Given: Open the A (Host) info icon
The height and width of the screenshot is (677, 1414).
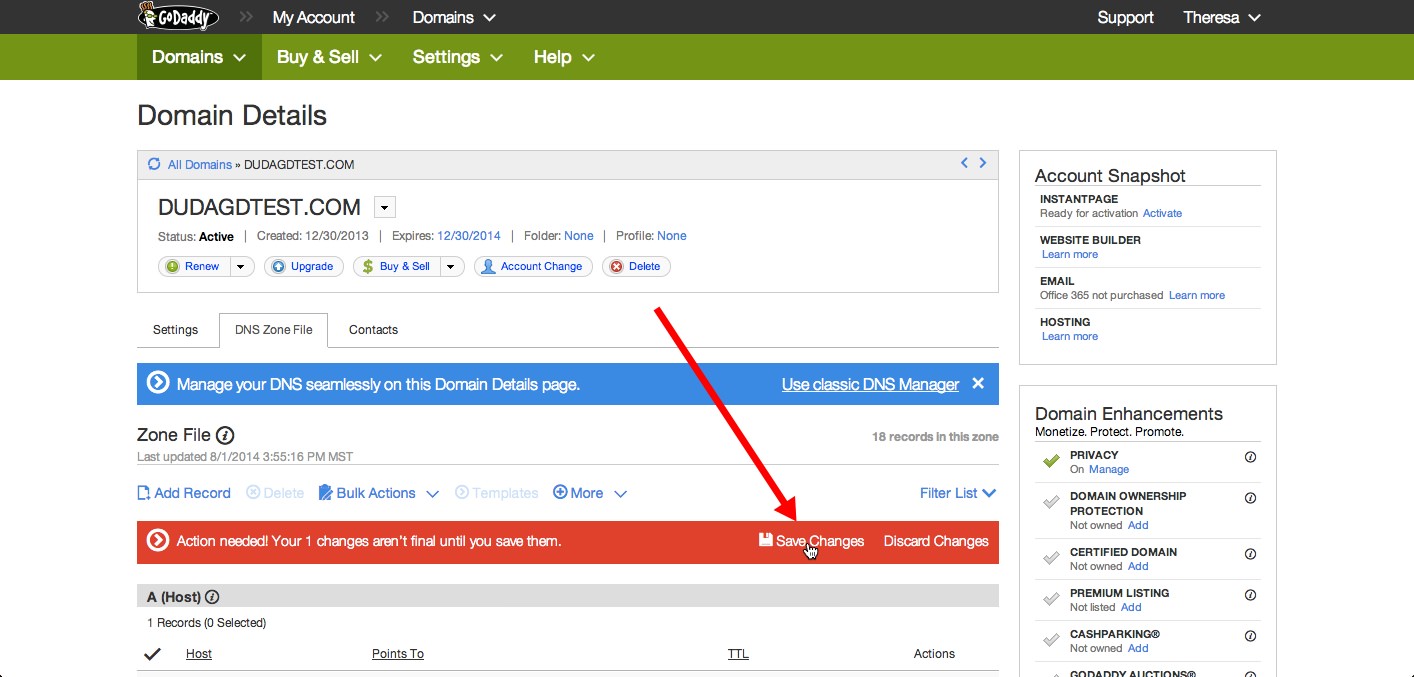Looking at the screenshot, I should pos(212,597).
